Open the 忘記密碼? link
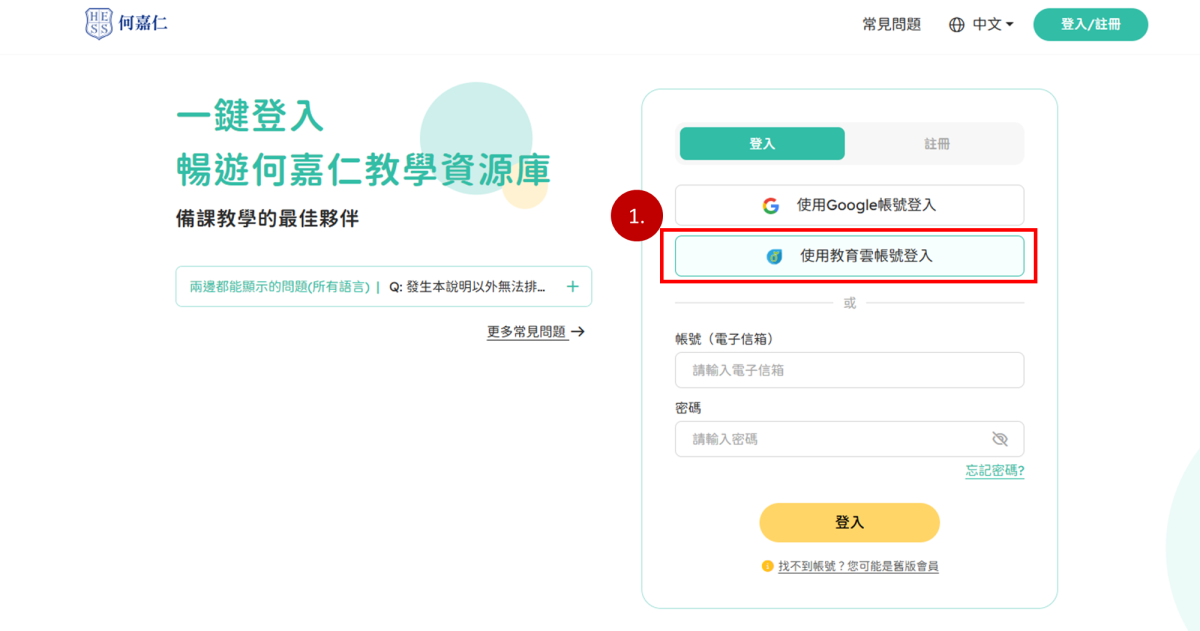This screenshot has width=1200, height=631. click(994, 471)
